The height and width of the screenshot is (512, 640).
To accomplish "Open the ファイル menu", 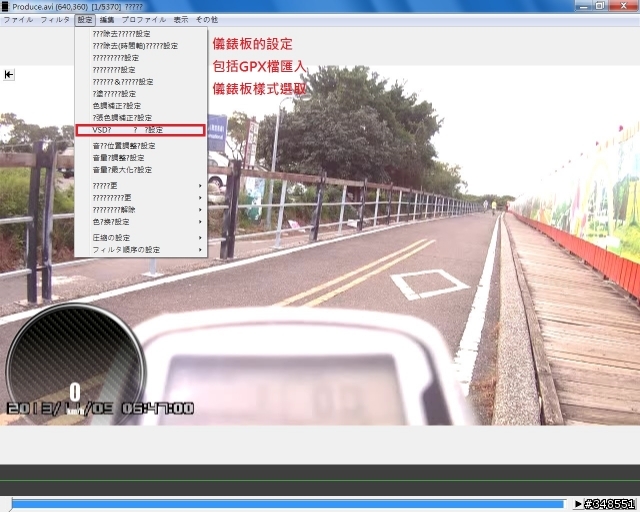I will [x=18, y=20].
